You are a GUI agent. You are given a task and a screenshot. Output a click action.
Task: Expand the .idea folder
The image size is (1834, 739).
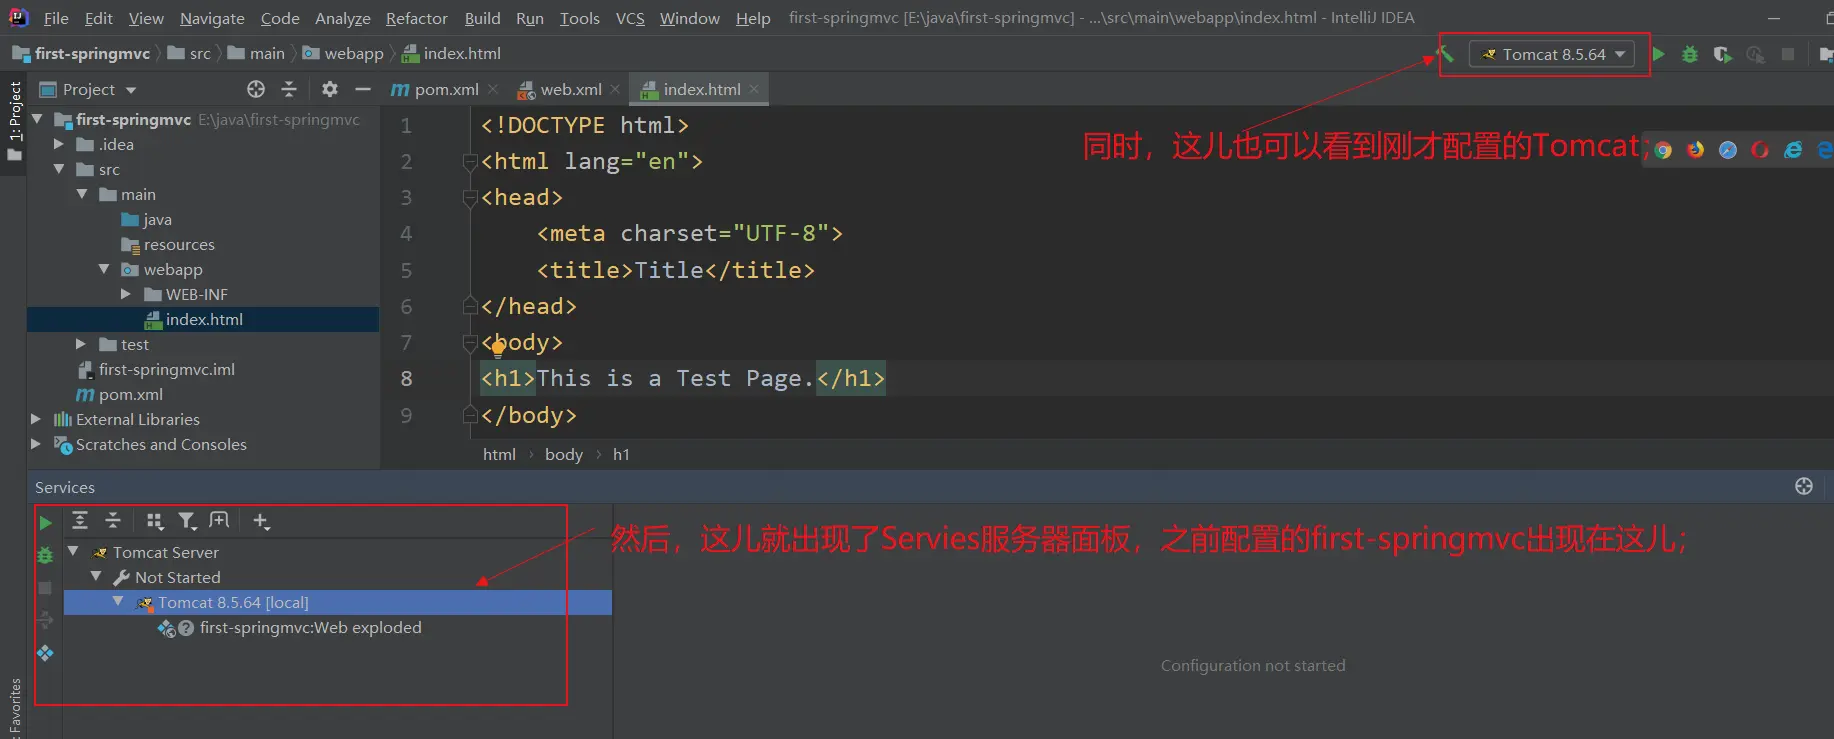(x=59, y=144)
